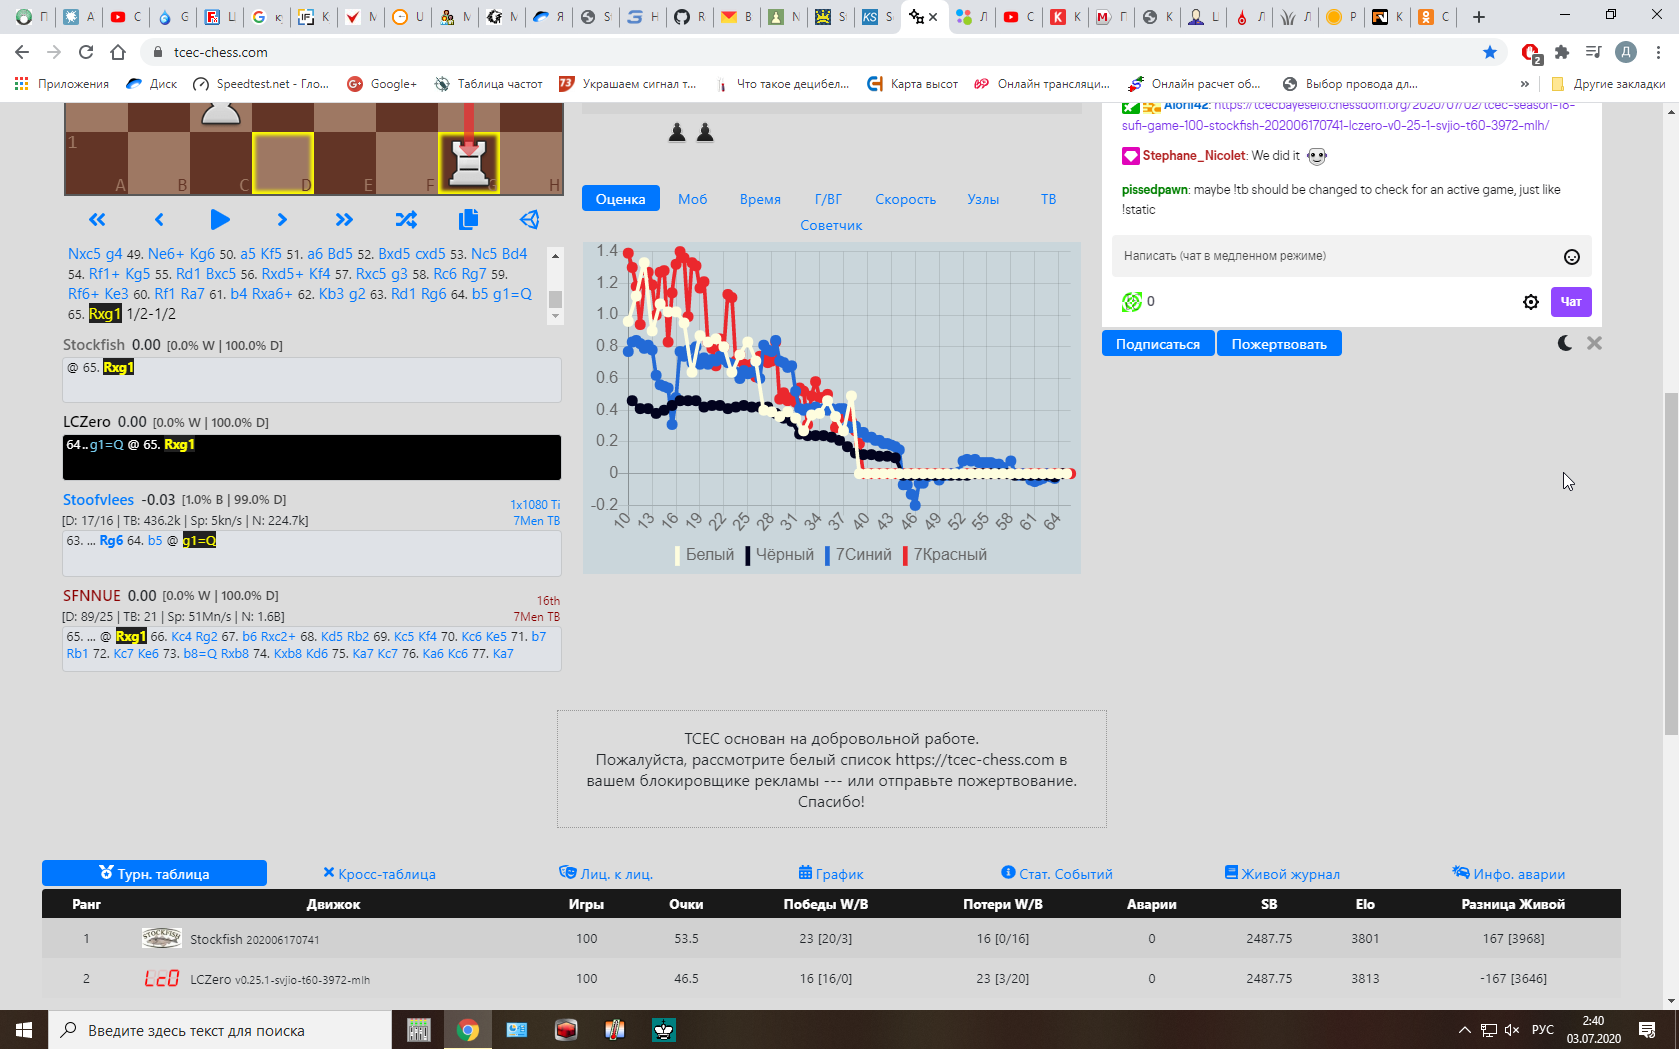Jump to last move with double-right arrow

(x=344, y=220)
